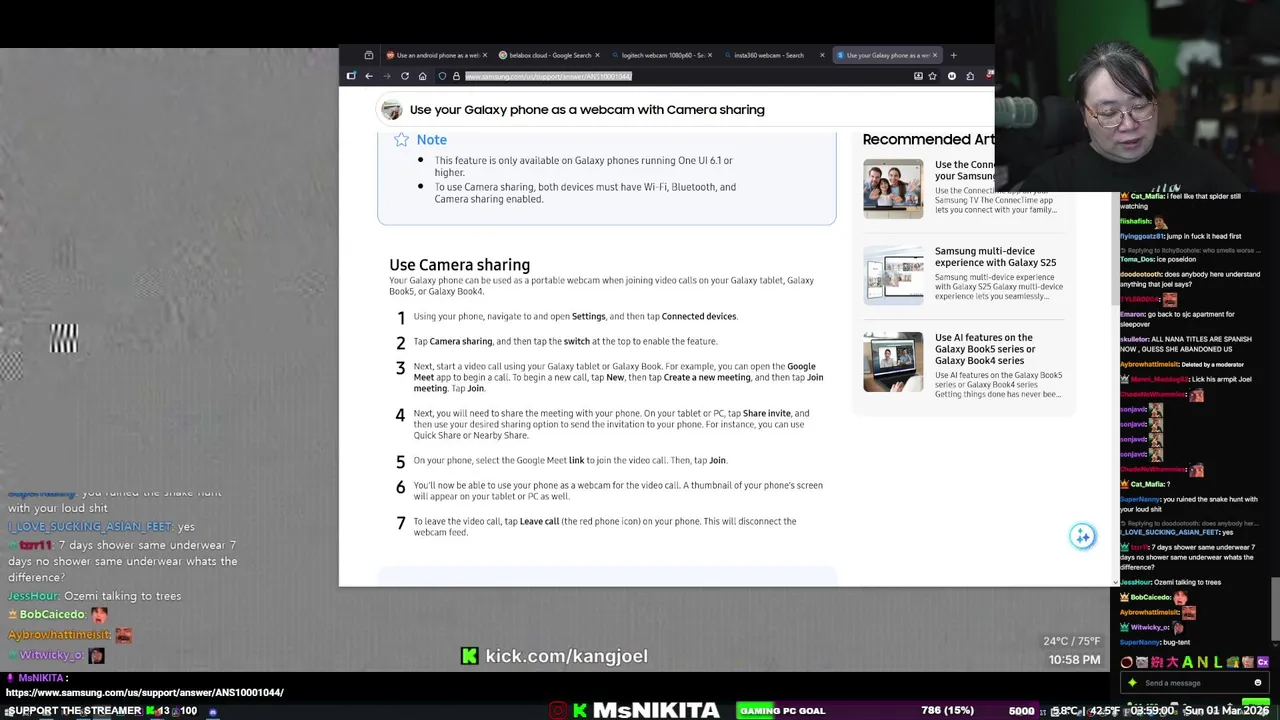Pick the green letter A emote
Viewport: 1280px width, 720px height.
click(x=1187, y=662)
